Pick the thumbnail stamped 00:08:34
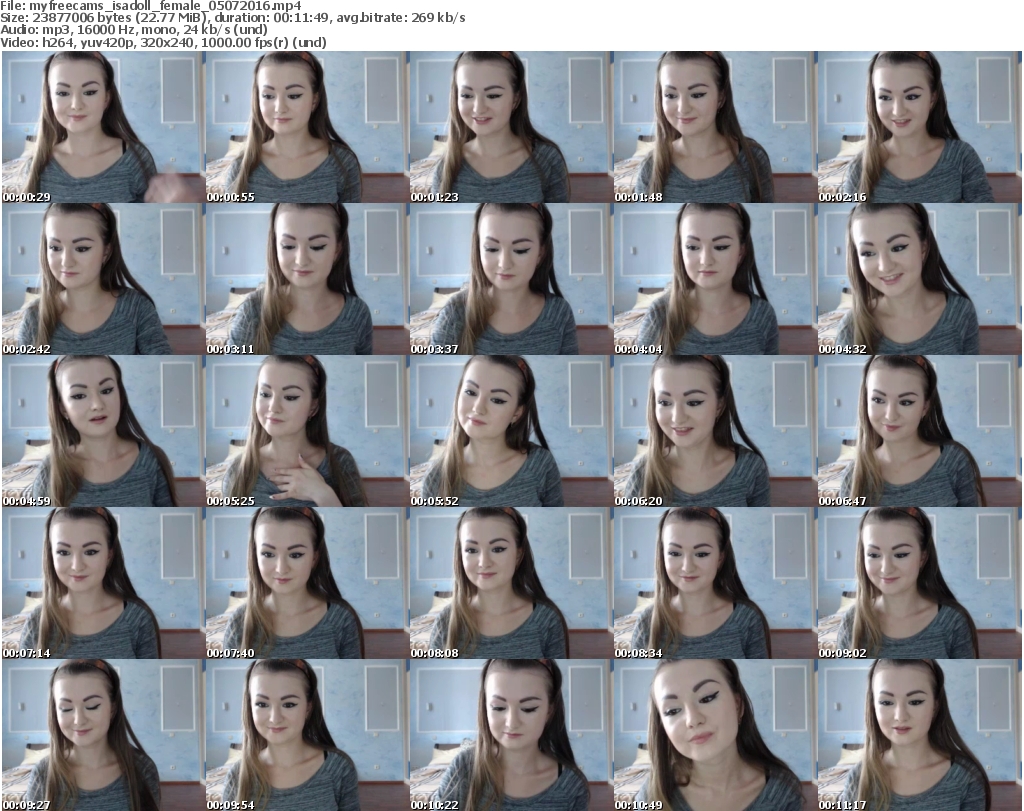 click(714, 583)
